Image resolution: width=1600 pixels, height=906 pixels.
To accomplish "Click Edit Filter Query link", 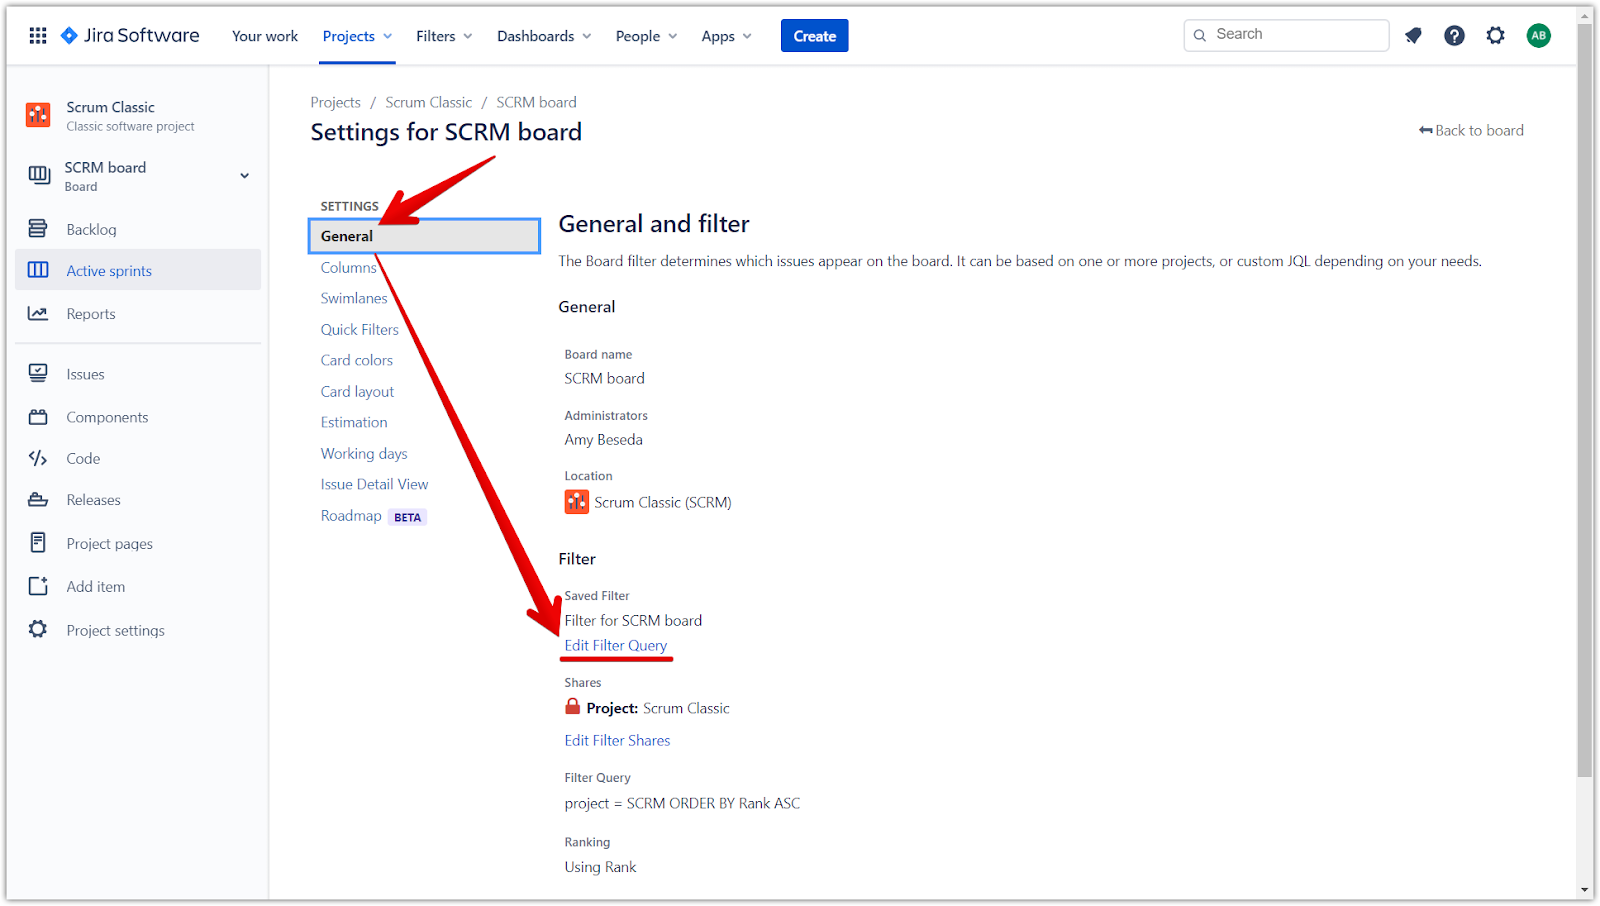I will pyautogui.click(x=615, y=646).
